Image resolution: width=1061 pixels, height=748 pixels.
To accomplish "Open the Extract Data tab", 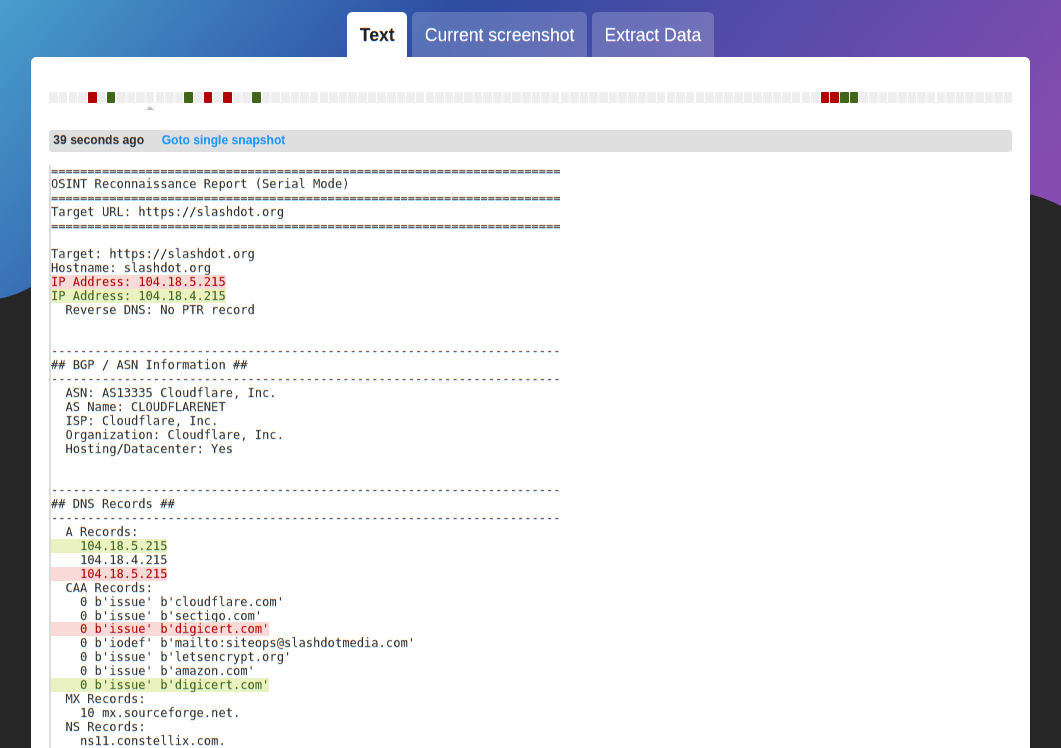I will (x=652, y=35).
